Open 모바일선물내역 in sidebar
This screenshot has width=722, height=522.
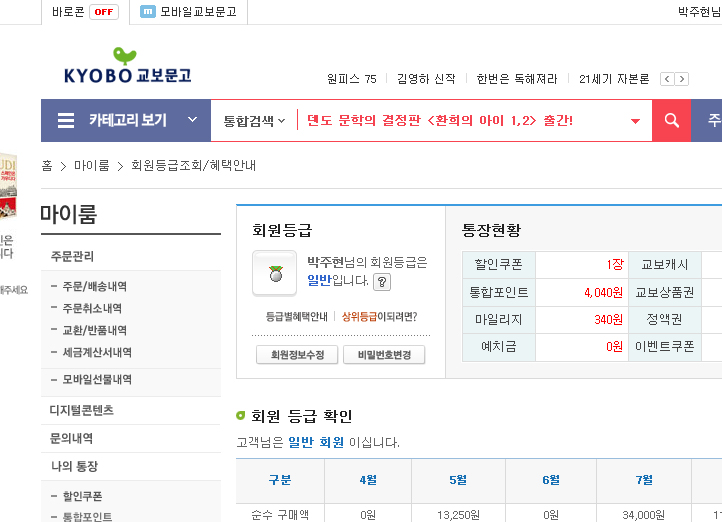tap(97, 380)
